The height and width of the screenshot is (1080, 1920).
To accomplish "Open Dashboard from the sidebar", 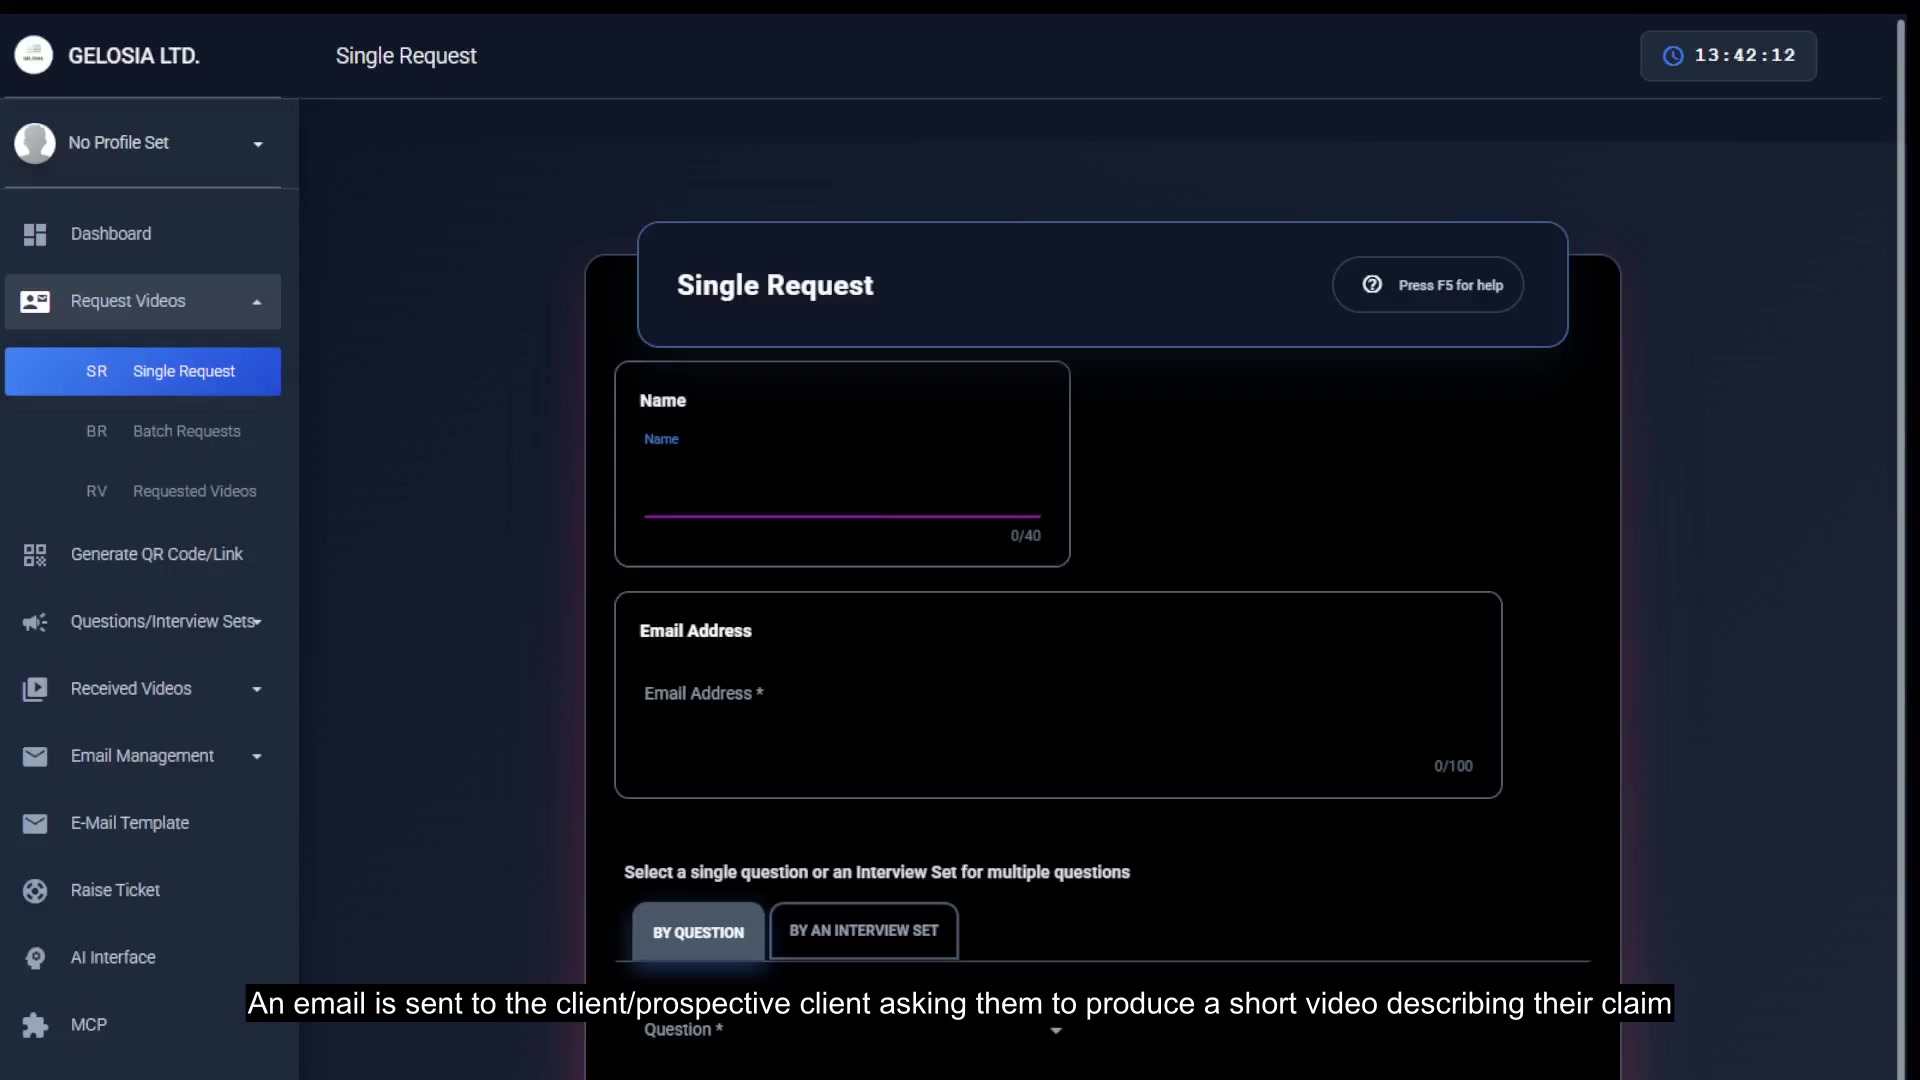I will pyautogui.click(x=143, y=234).
